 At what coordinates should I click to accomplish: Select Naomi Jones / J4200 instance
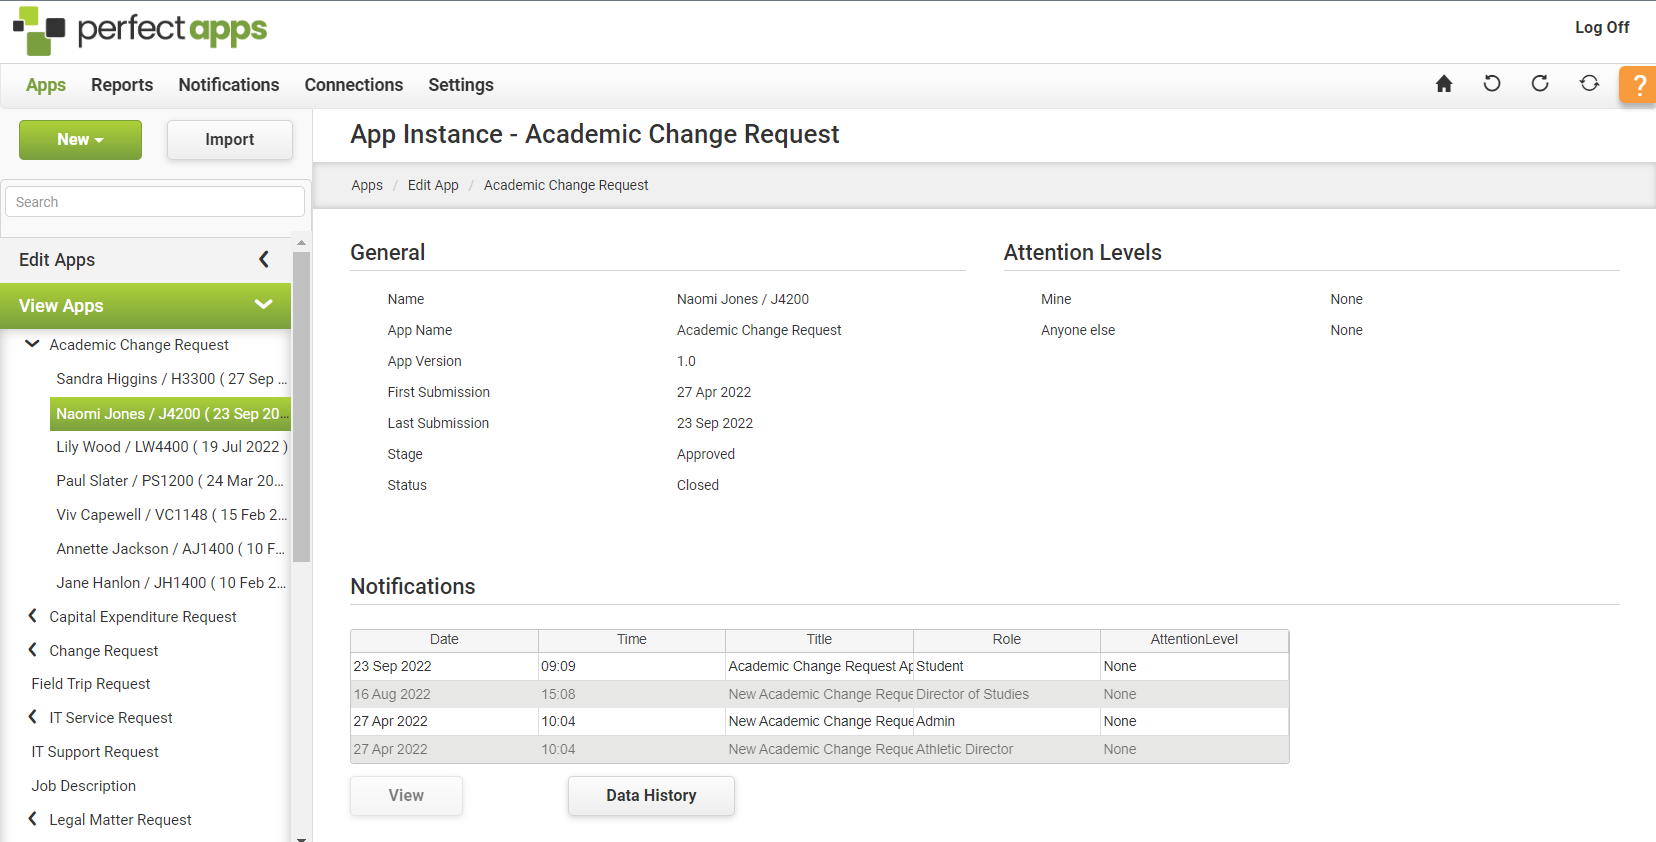click(x=170, y=413)
